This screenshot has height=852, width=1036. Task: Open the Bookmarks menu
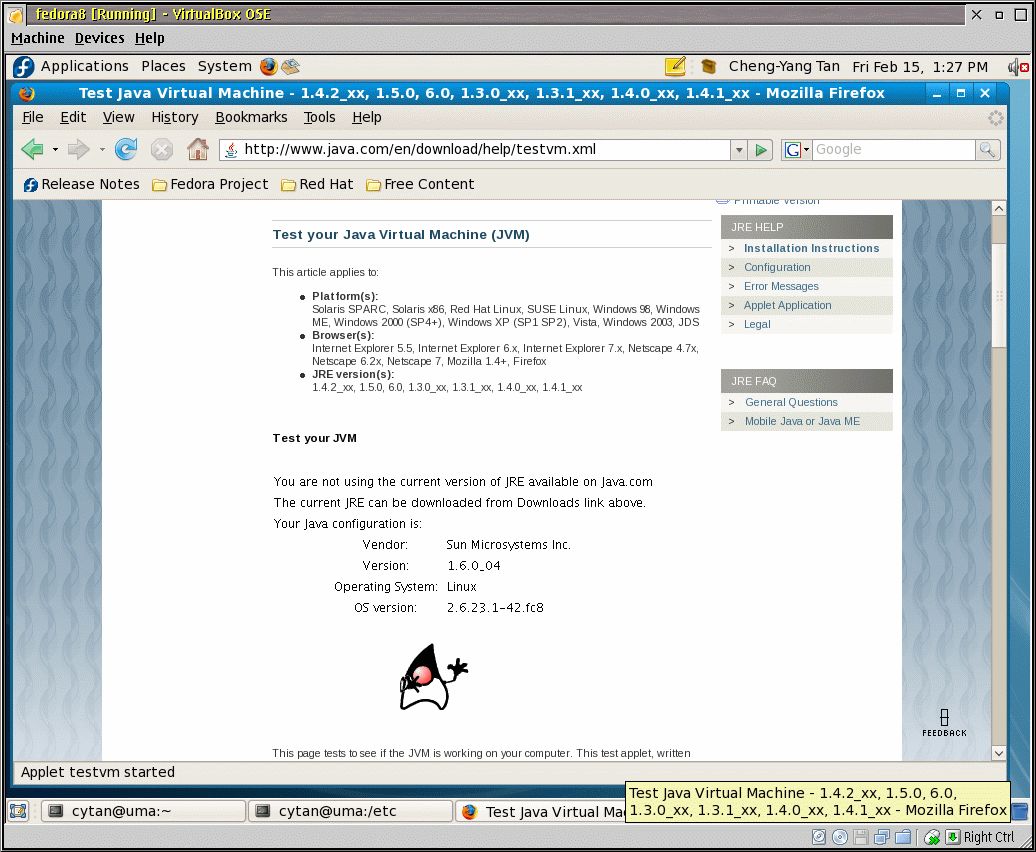[251, 117]
